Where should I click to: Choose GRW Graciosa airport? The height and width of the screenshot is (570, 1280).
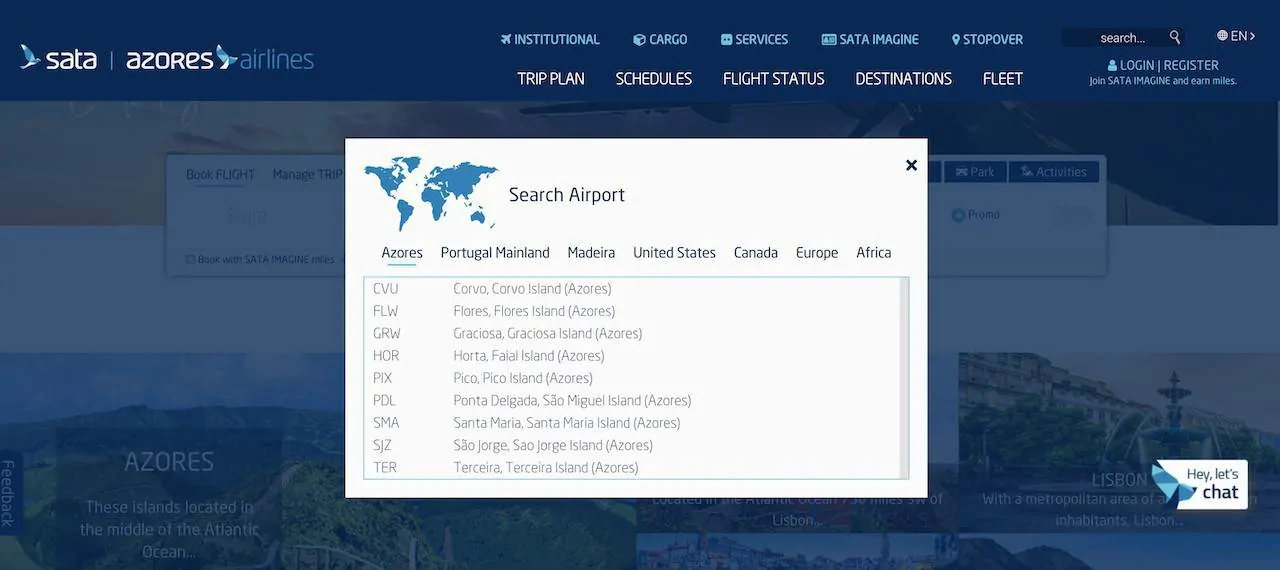click(632, 334)
